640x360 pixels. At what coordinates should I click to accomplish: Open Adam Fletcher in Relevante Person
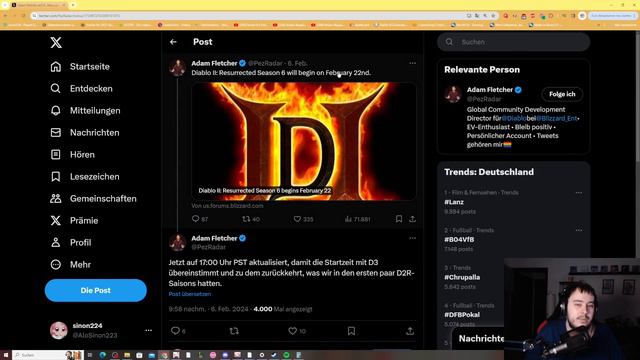pyautogui.click(x=490, y=90)
